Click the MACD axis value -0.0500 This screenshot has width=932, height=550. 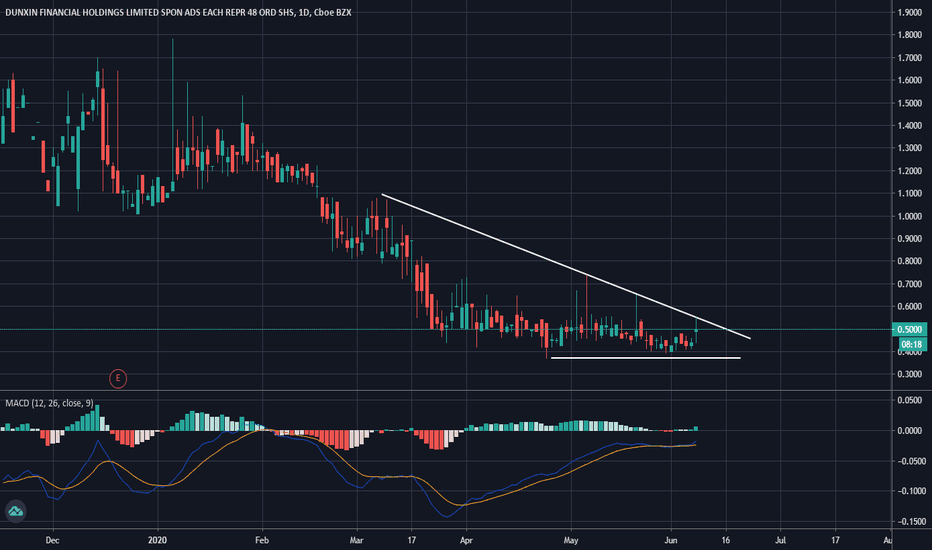coord(911,461)
